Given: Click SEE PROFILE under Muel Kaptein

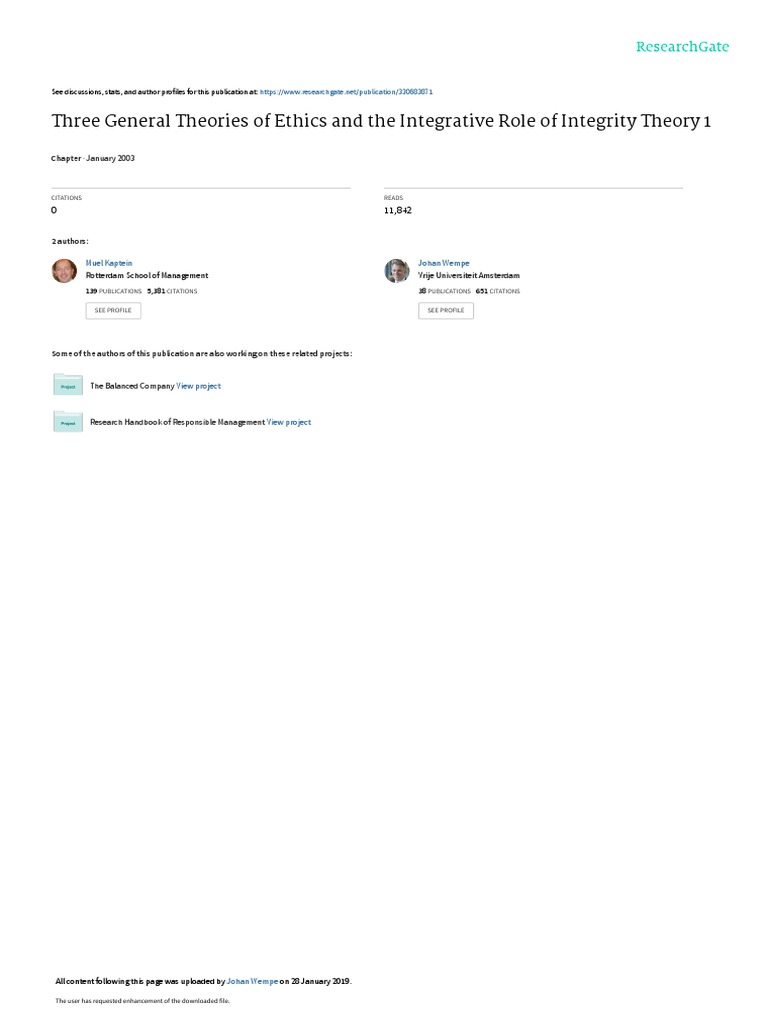Looking at the screenshot, I should (x=113, y=310).
